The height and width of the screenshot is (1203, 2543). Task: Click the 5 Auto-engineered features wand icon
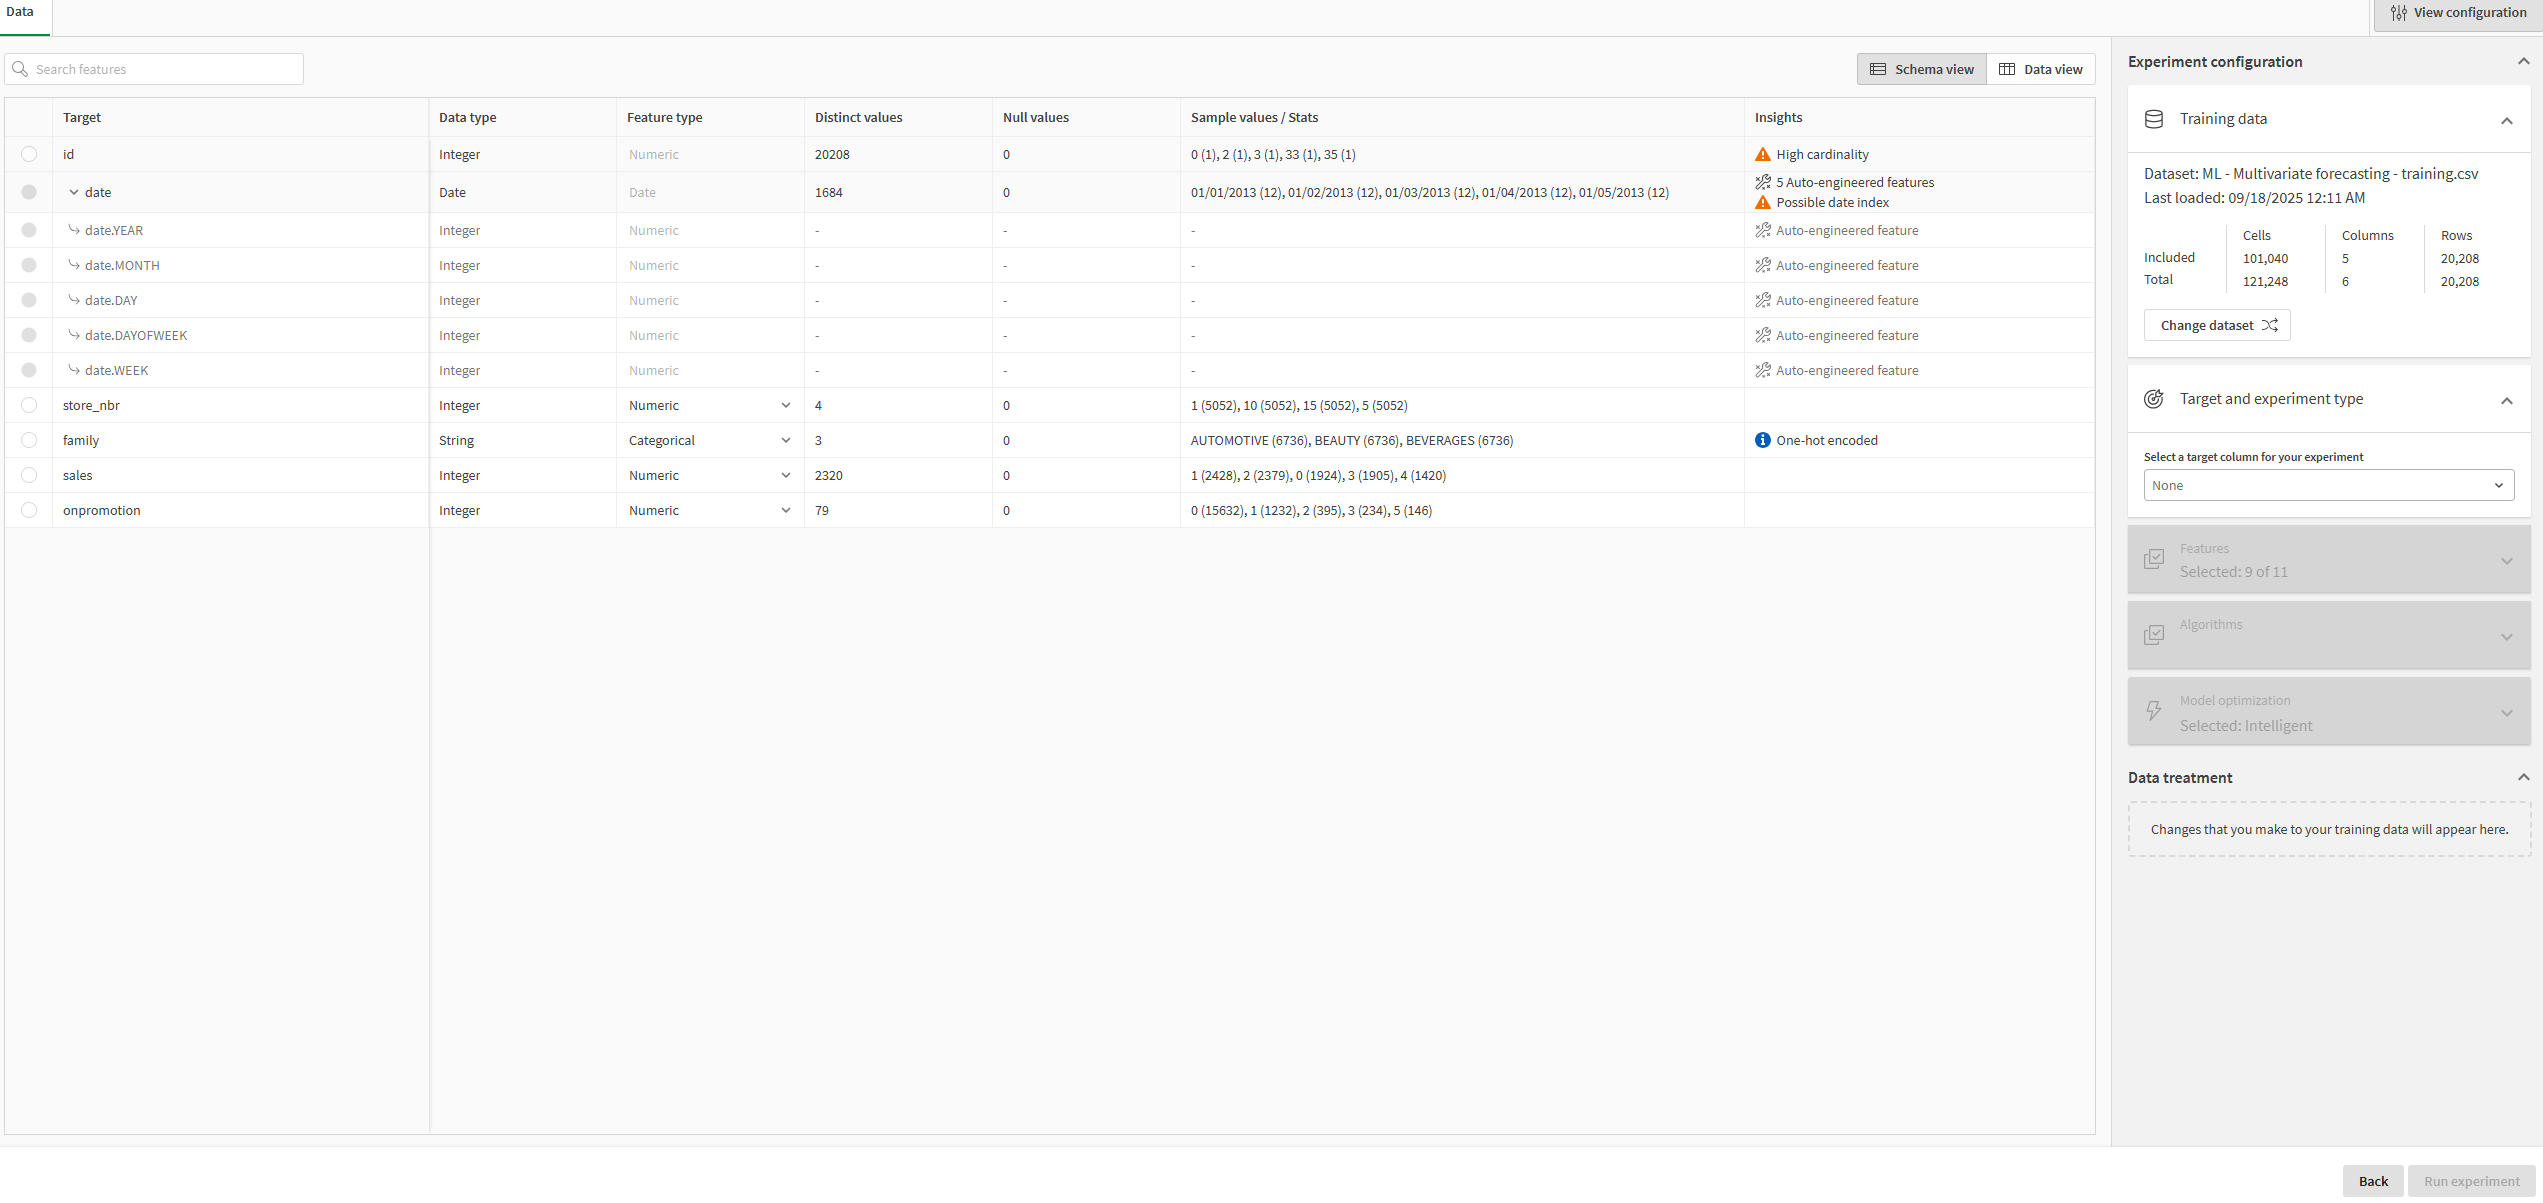point(1762,182)
